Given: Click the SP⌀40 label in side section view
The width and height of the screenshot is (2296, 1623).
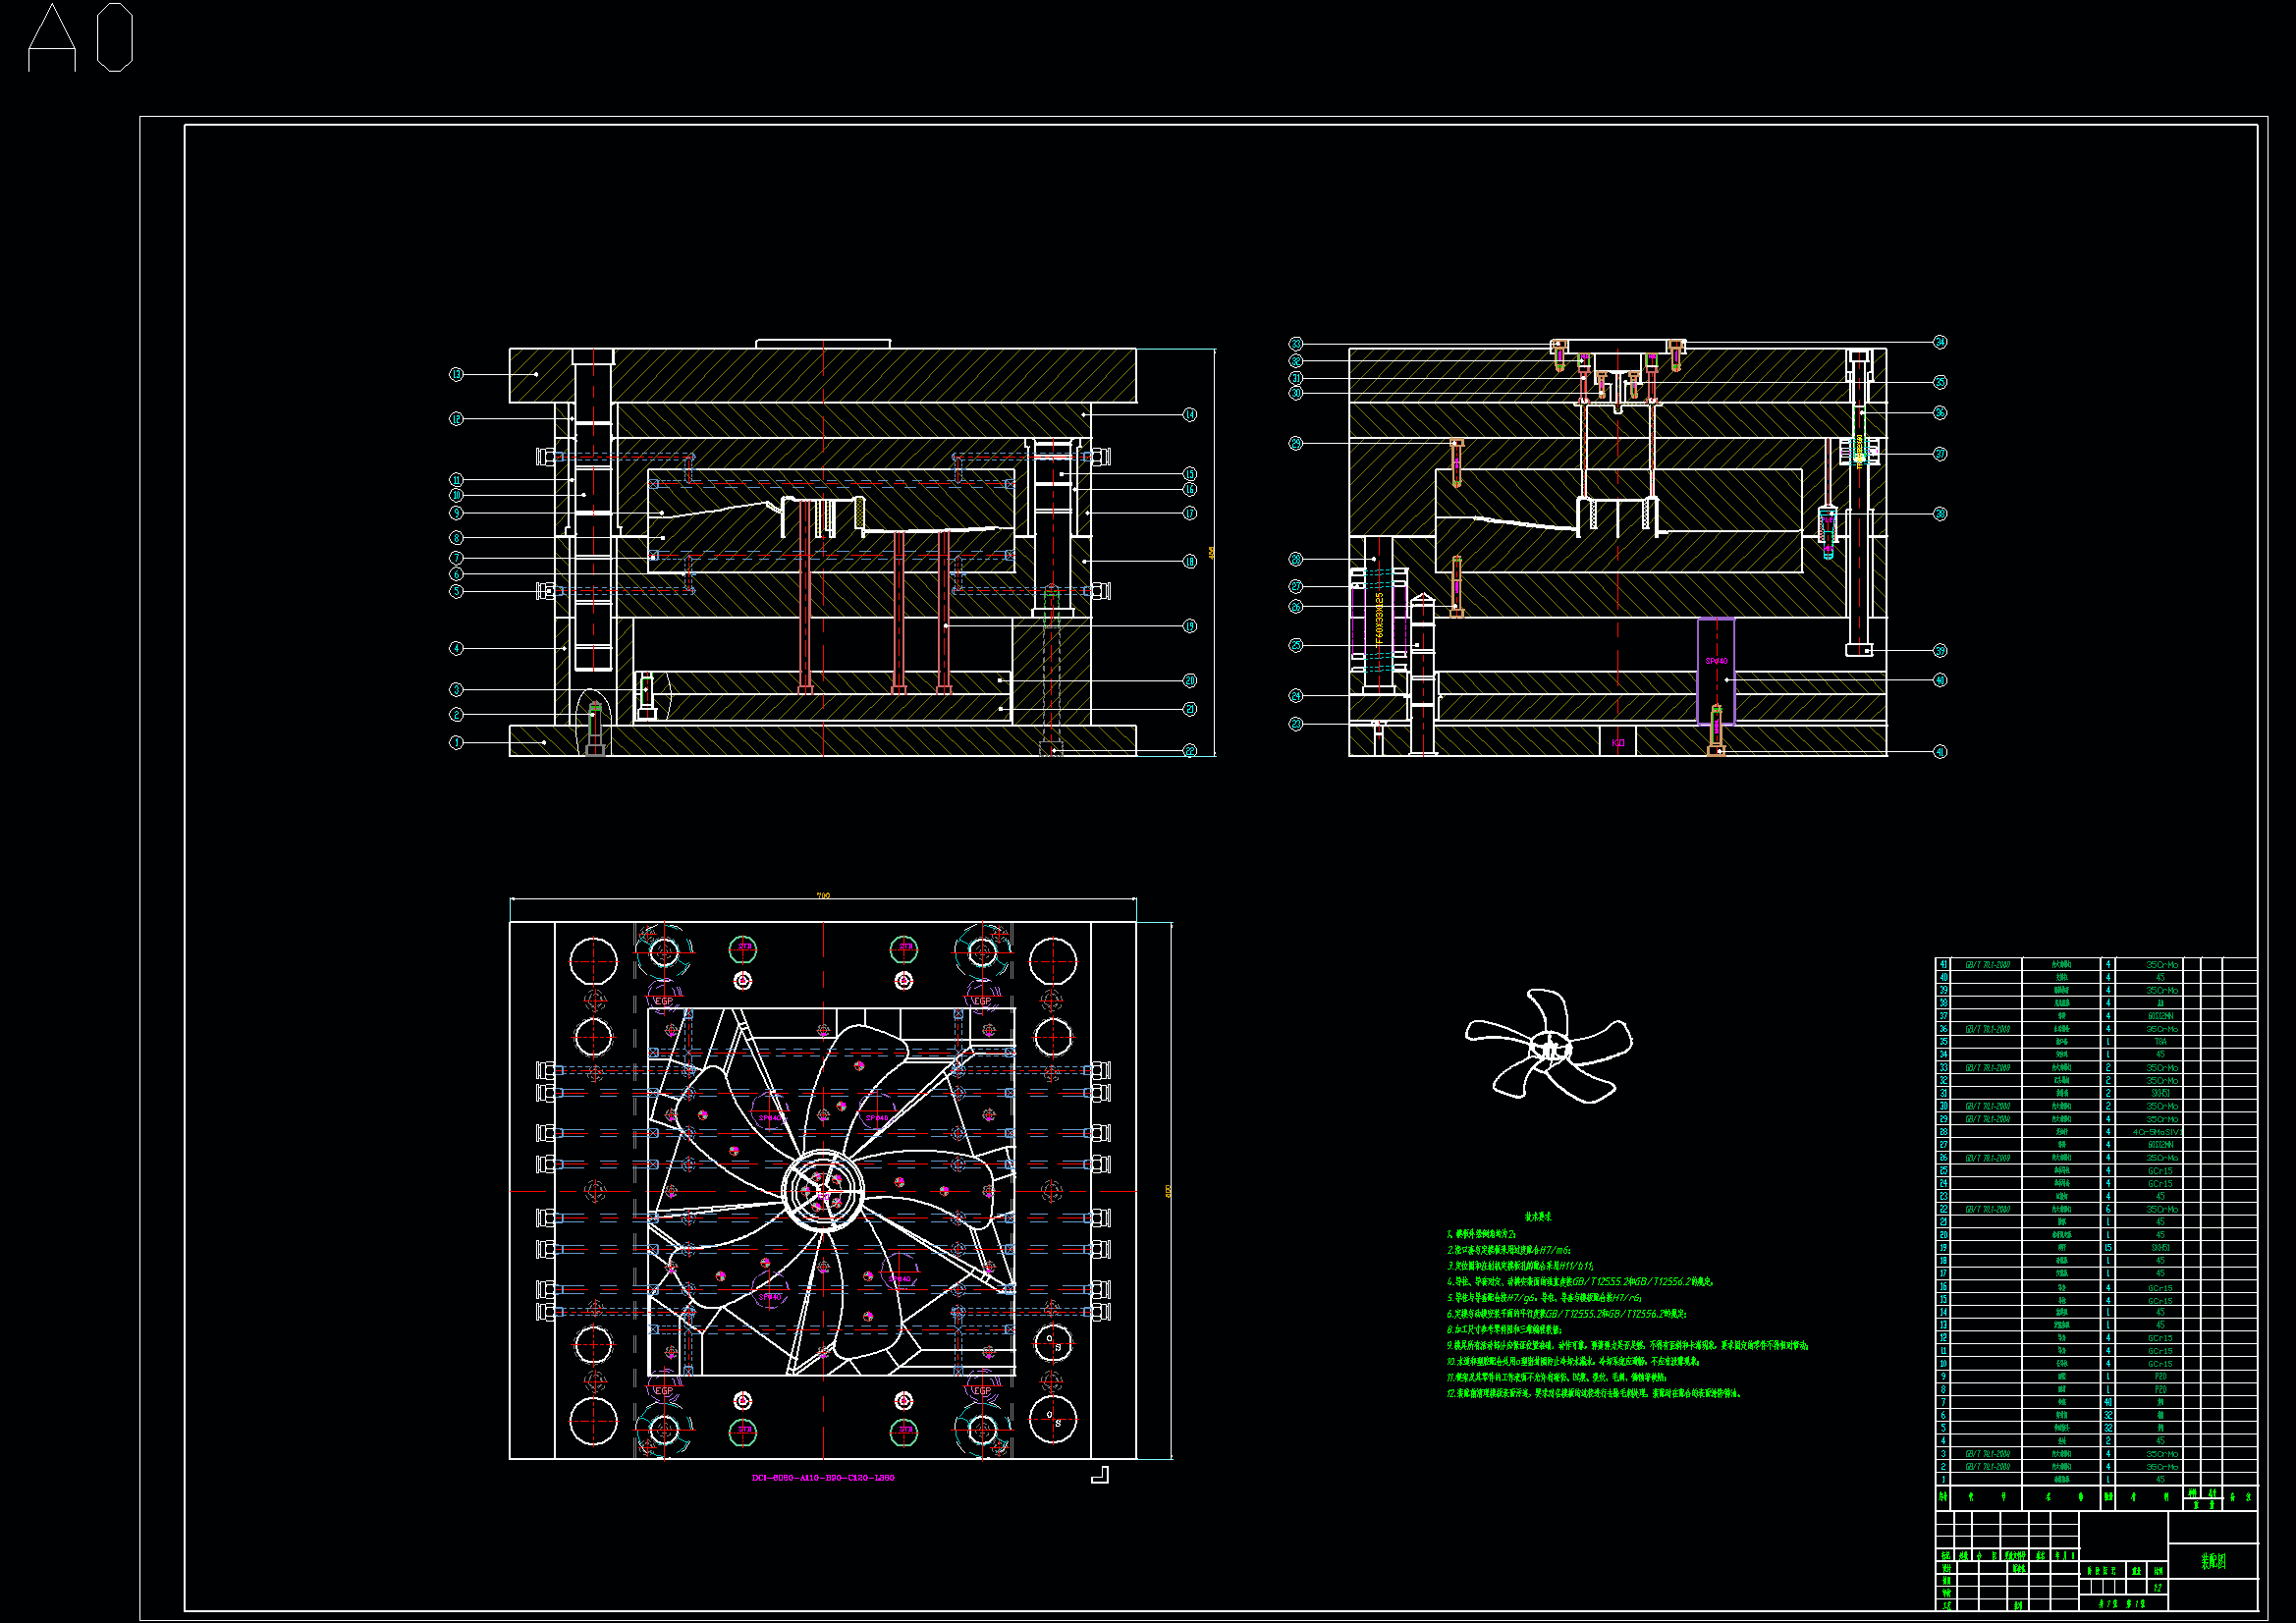Looking at the screenshot, I should pyautogui.click(x=1716, y=661).
